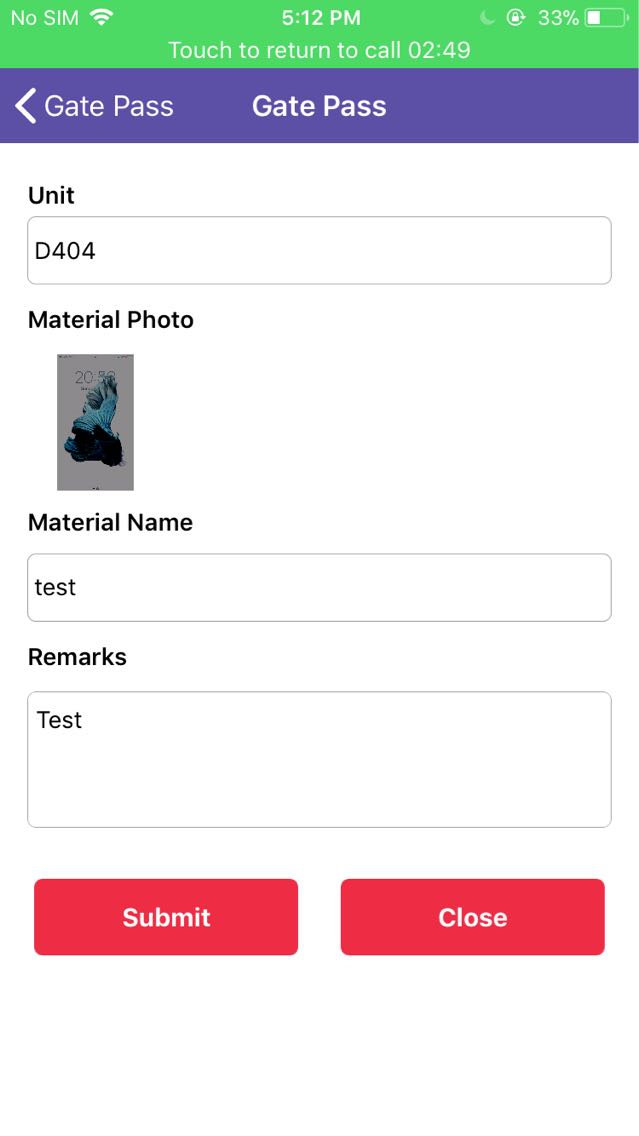Tap the rotation lock icon
The image size is (639, 1136).
(516, 18)
